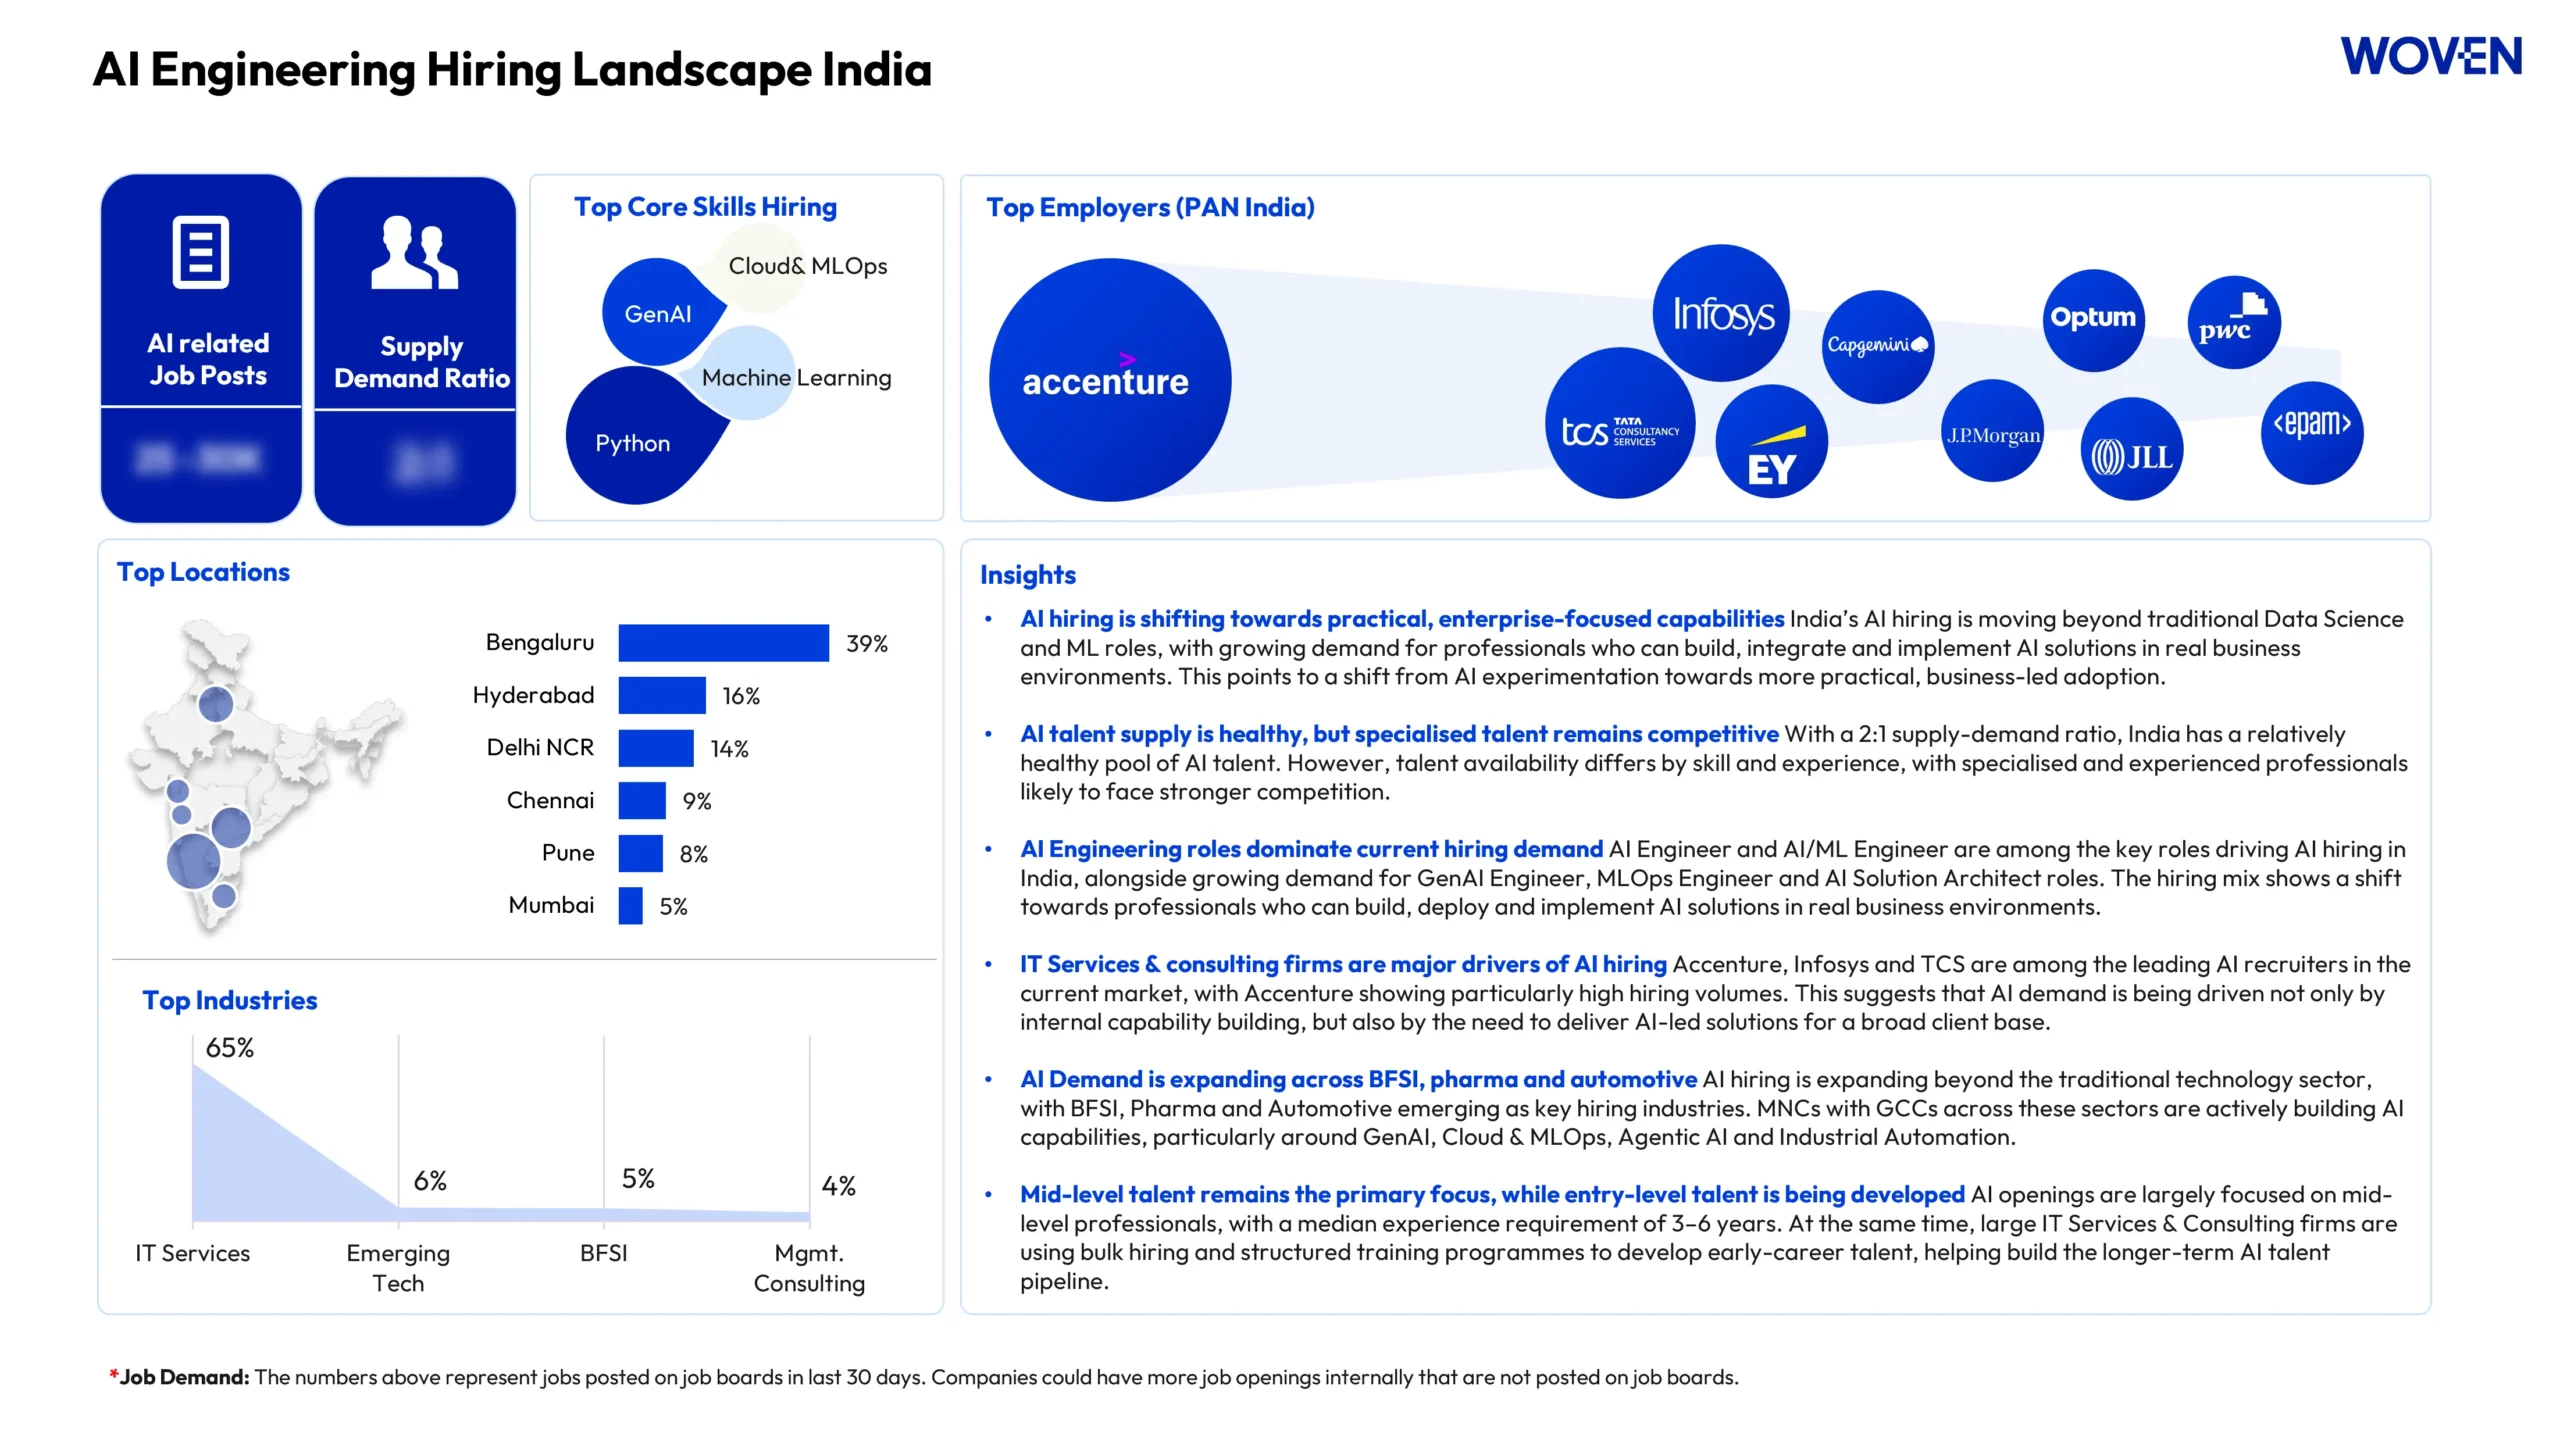Click the people icon above Supply Demand Ratio
This screenshot has height=1439, width=2560.
tap(414, 253)
